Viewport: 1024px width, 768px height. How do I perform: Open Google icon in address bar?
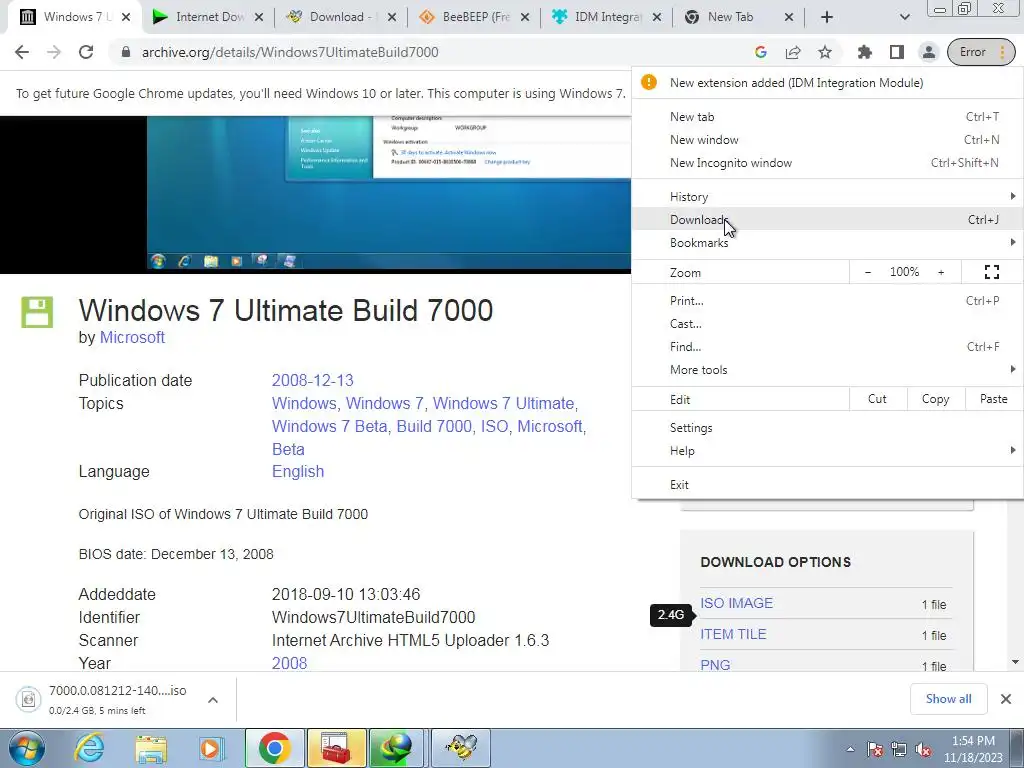pos(761,52)
